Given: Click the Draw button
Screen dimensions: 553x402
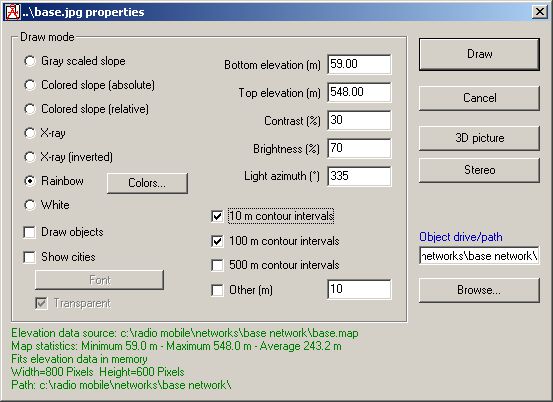Looking at the screenshot, I should 479,54.
